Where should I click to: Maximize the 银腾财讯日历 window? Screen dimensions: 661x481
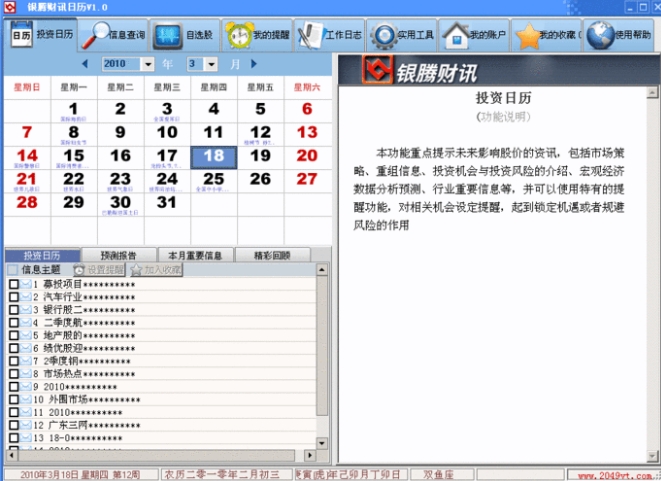643,7
